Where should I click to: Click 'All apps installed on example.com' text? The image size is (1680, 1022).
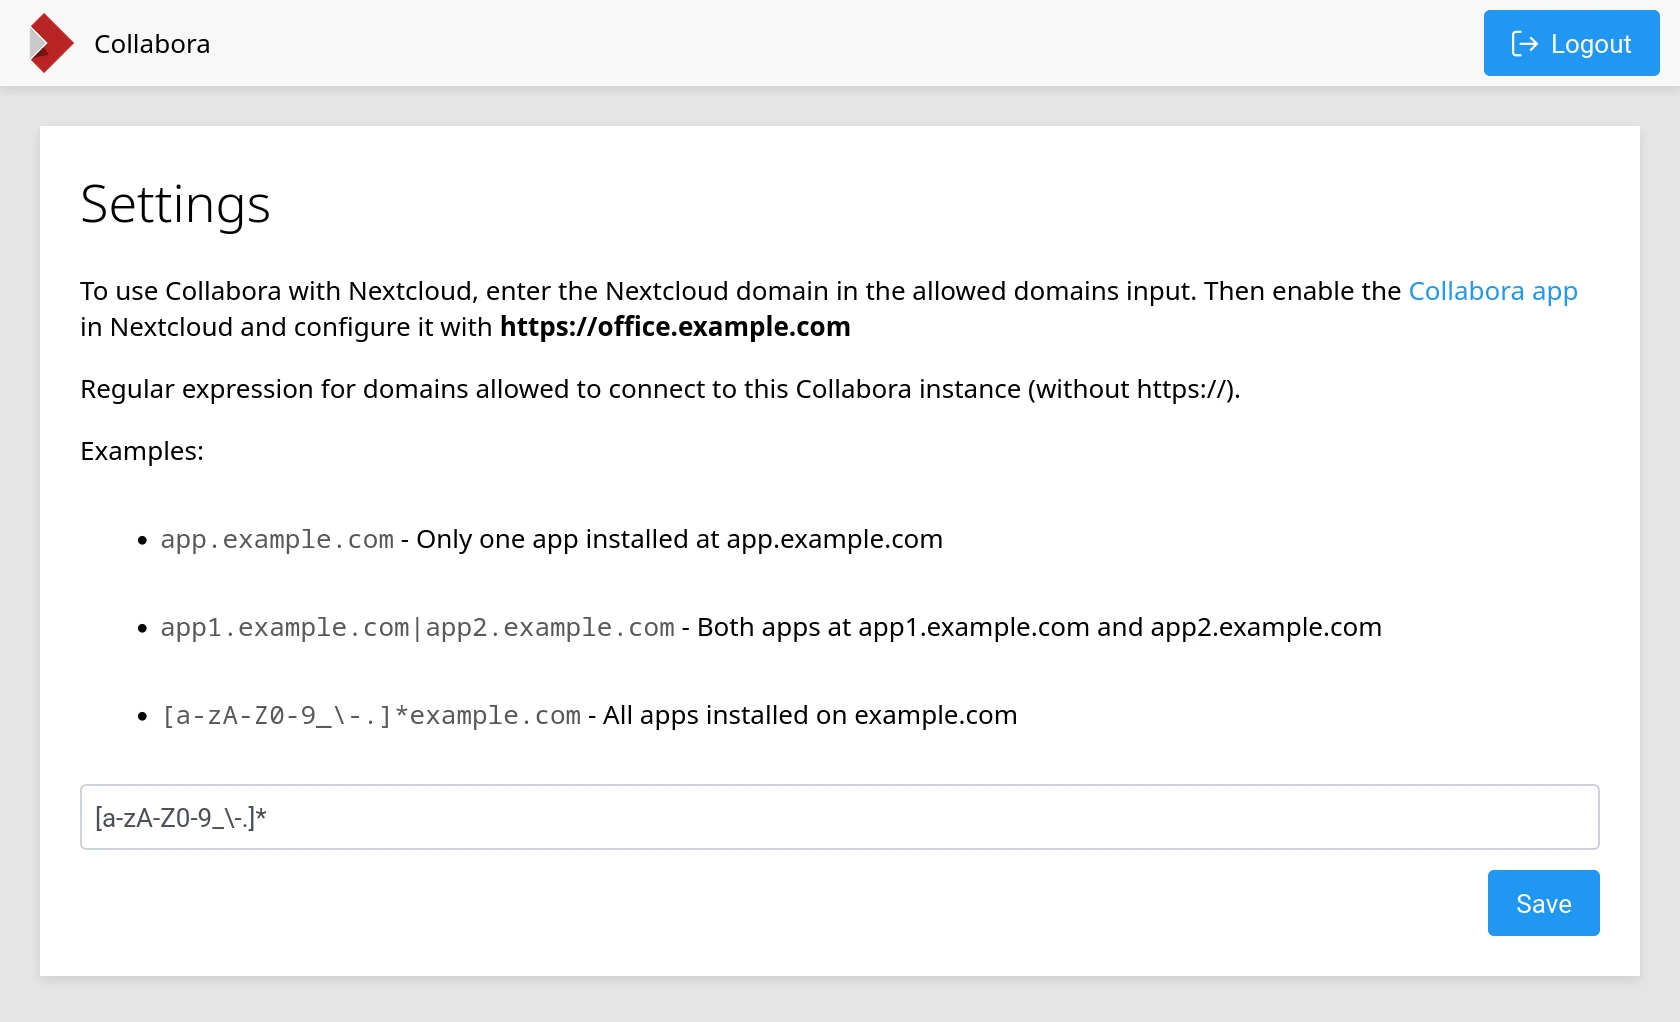(x=809, y=715)
